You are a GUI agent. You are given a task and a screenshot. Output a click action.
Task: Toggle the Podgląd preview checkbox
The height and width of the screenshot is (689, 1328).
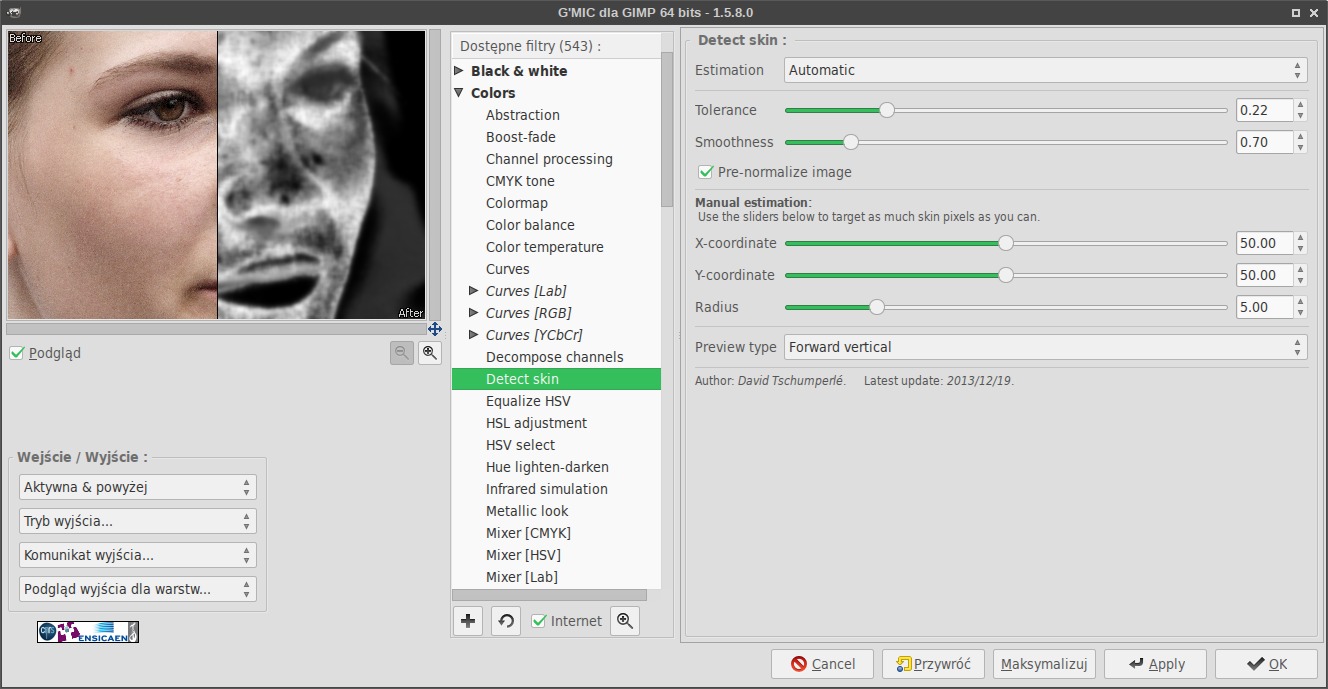(x=17, y=353)
